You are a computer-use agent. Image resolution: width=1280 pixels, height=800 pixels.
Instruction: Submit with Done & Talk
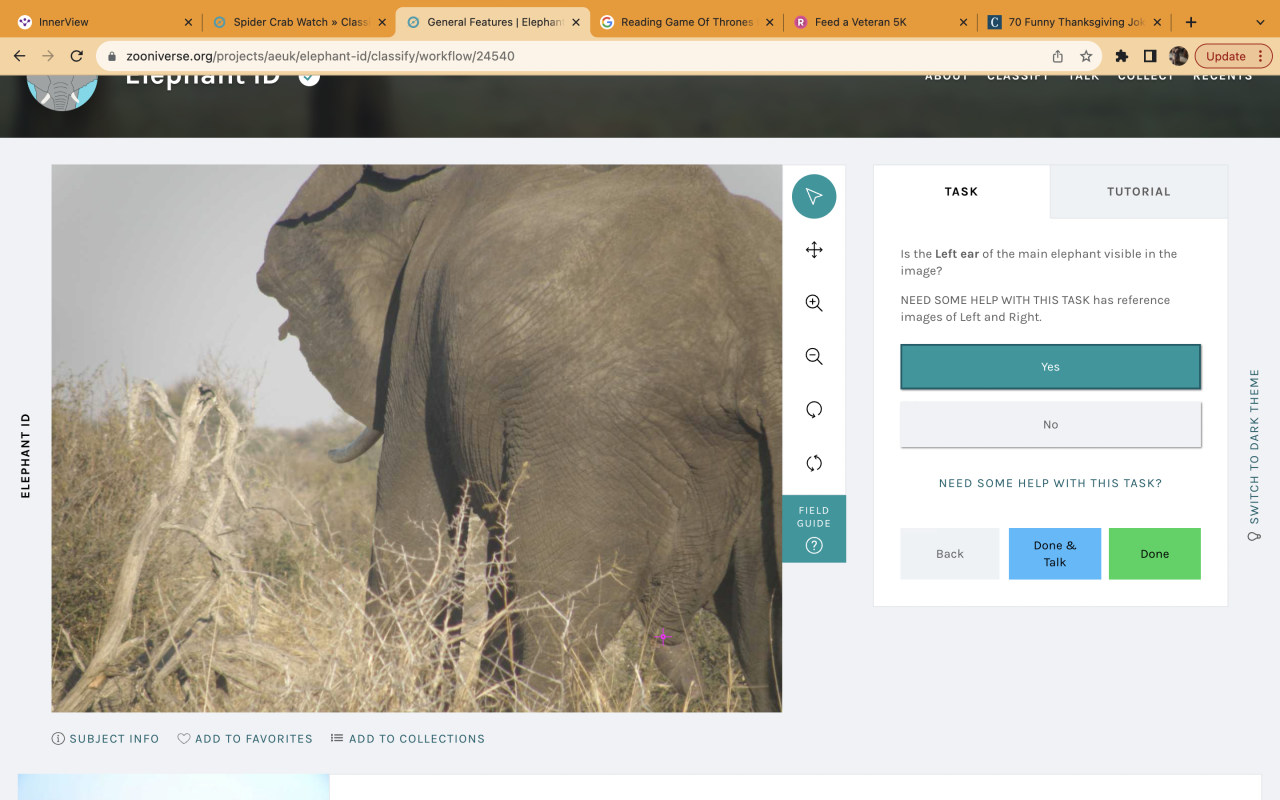(x=1055, y=554)
